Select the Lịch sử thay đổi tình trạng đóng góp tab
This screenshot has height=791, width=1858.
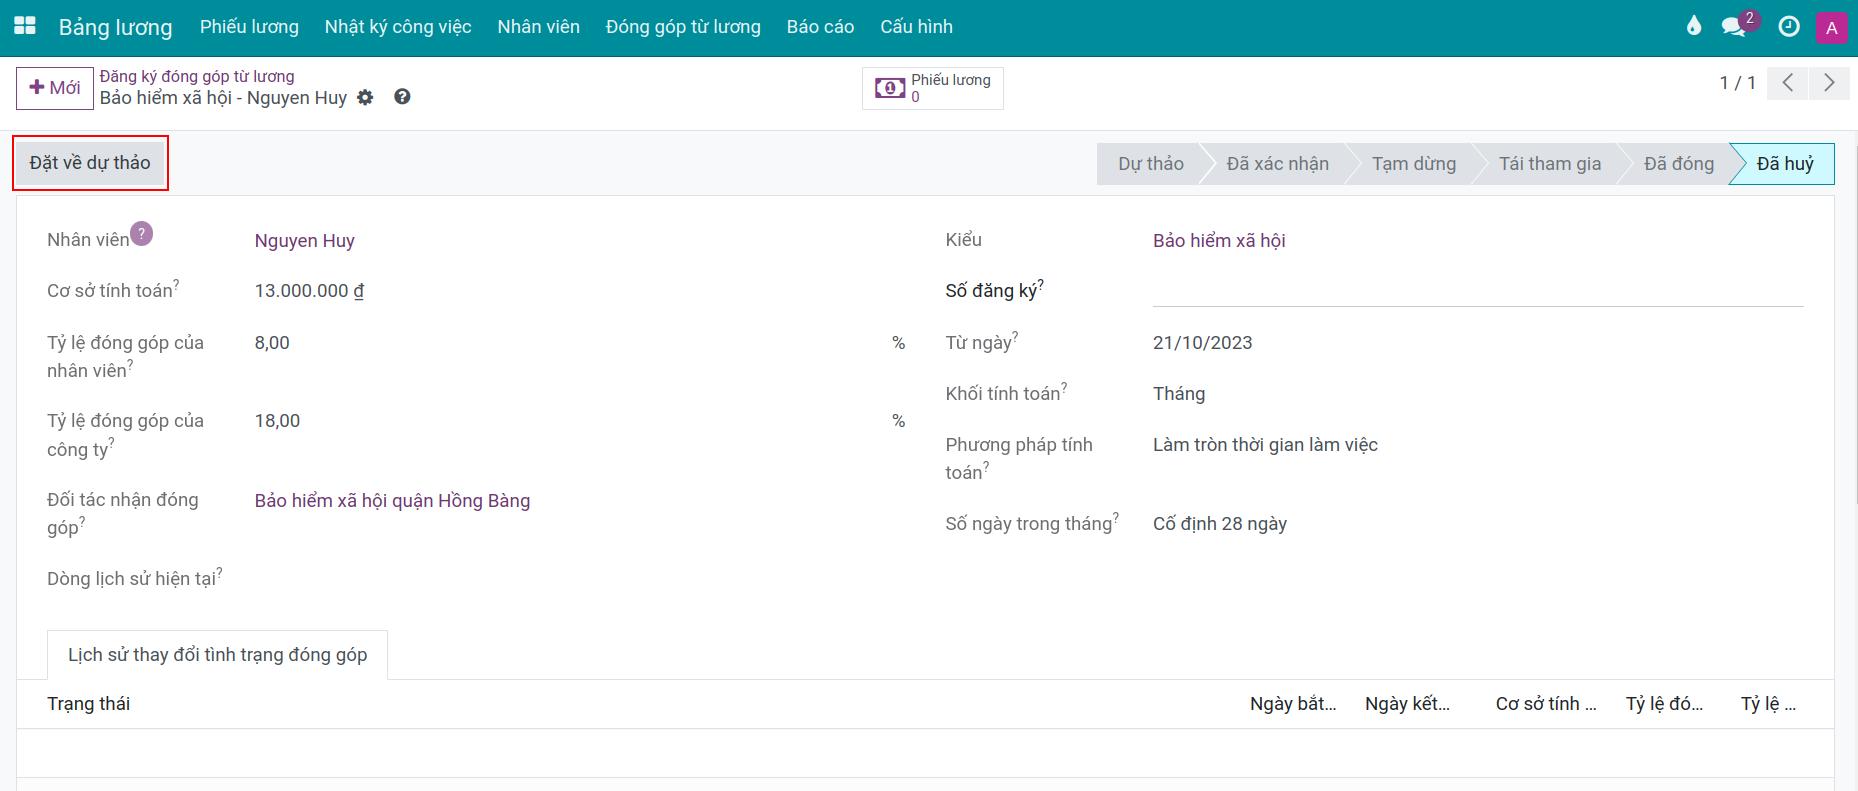(217, 655)
